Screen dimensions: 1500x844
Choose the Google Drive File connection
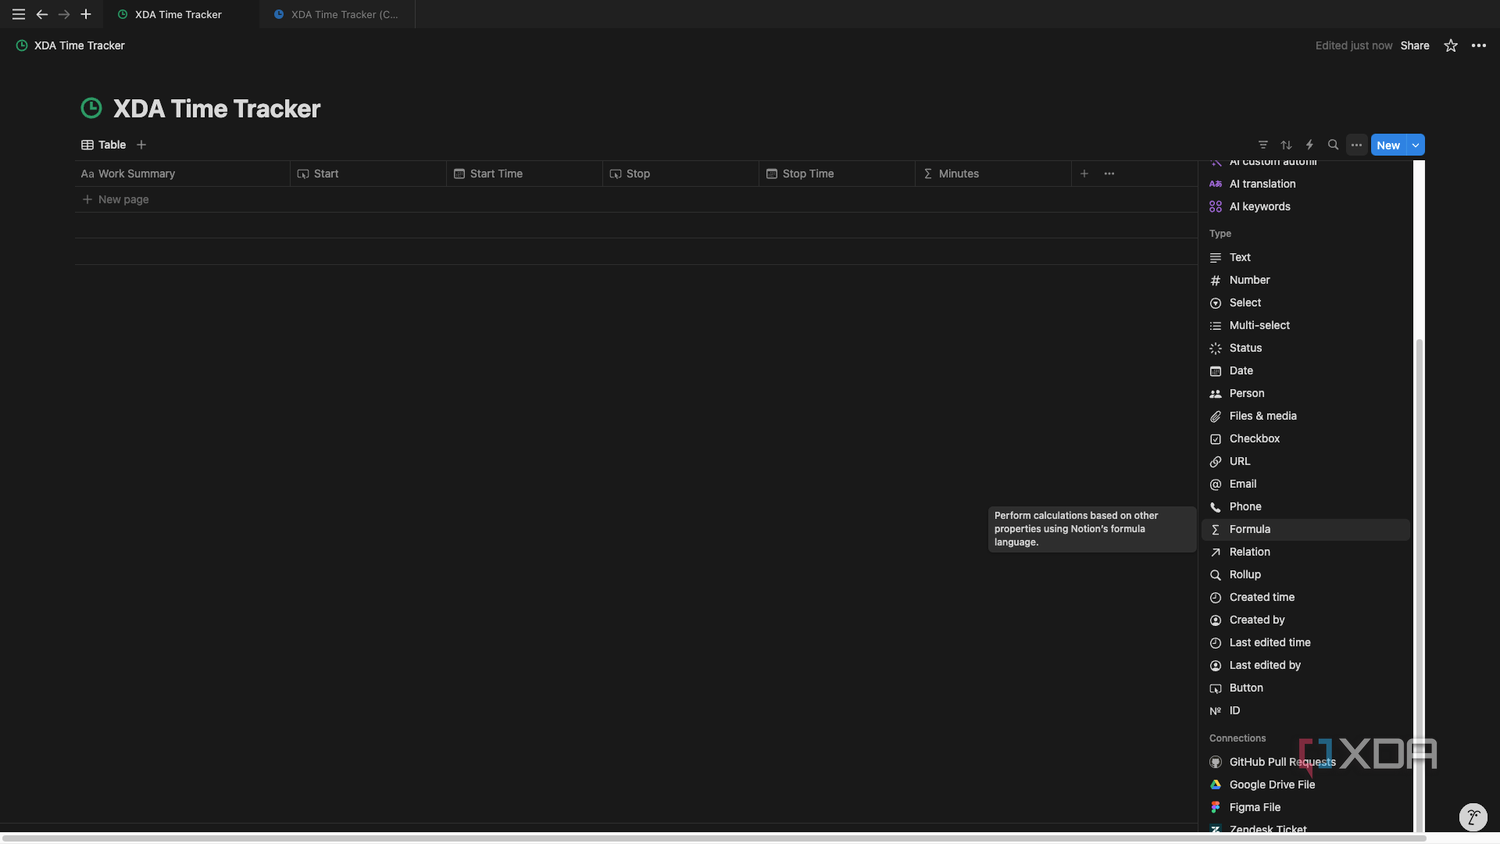[x=1305, y=785]
